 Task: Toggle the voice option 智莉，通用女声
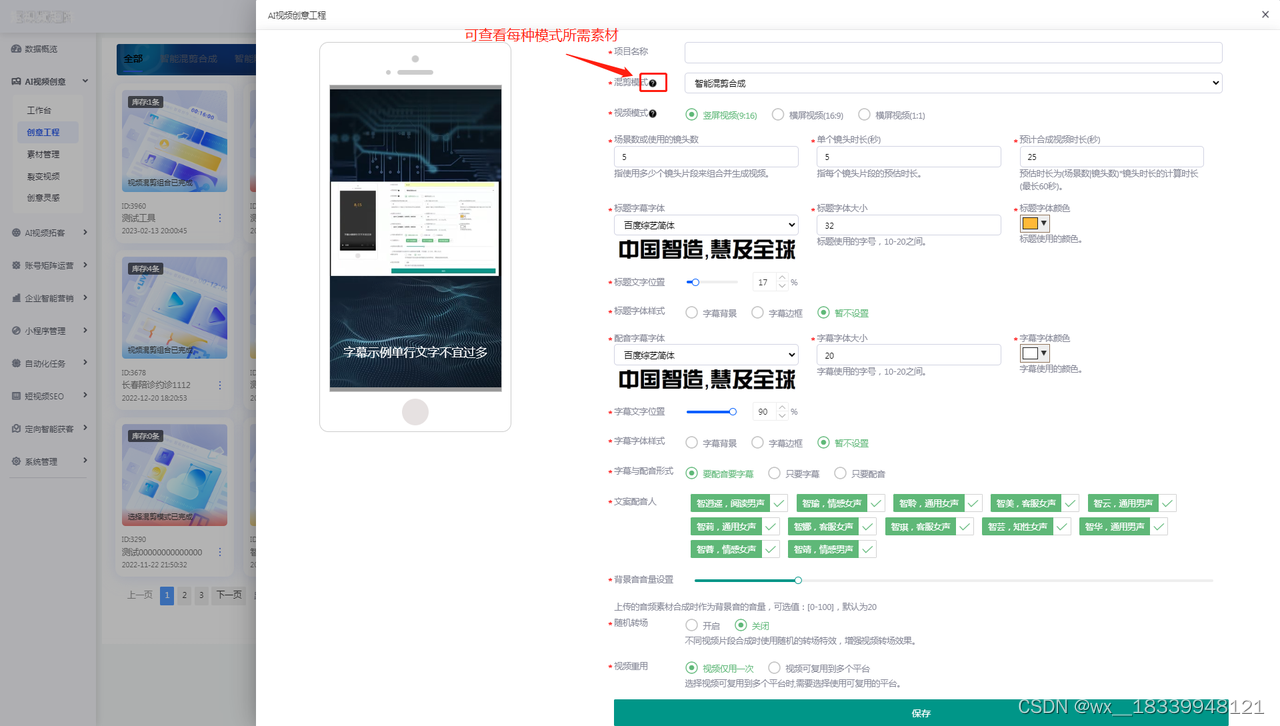pos(737,526)
